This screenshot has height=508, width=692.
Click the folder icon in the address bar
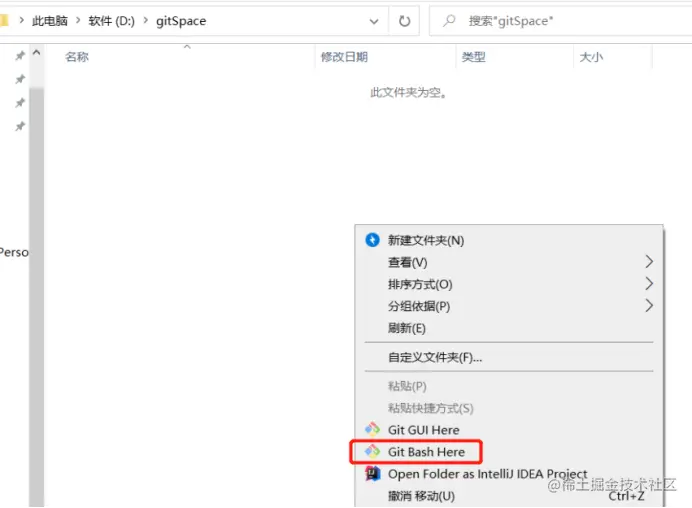pyautogui.click(x=4, y=20)
